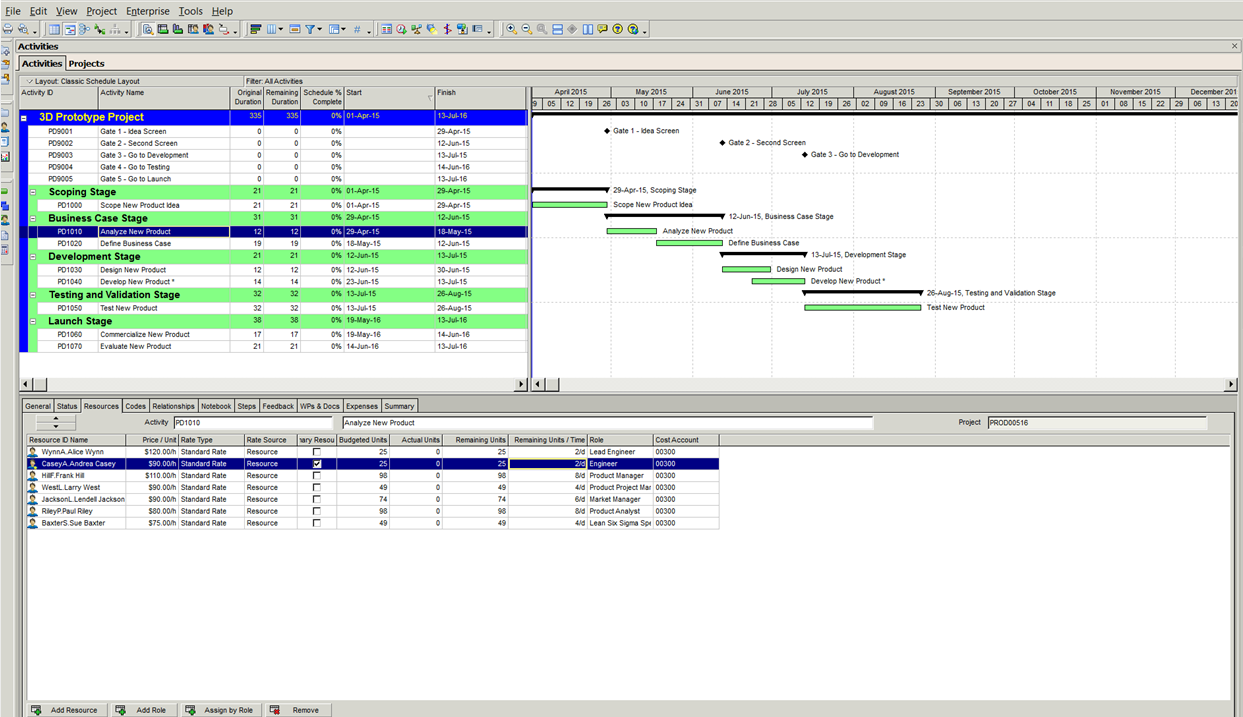Image resolution: width=1243 pixels, height=717 pixels.
Task: Show the Activity Table view icon
Action: click(55, 29)
